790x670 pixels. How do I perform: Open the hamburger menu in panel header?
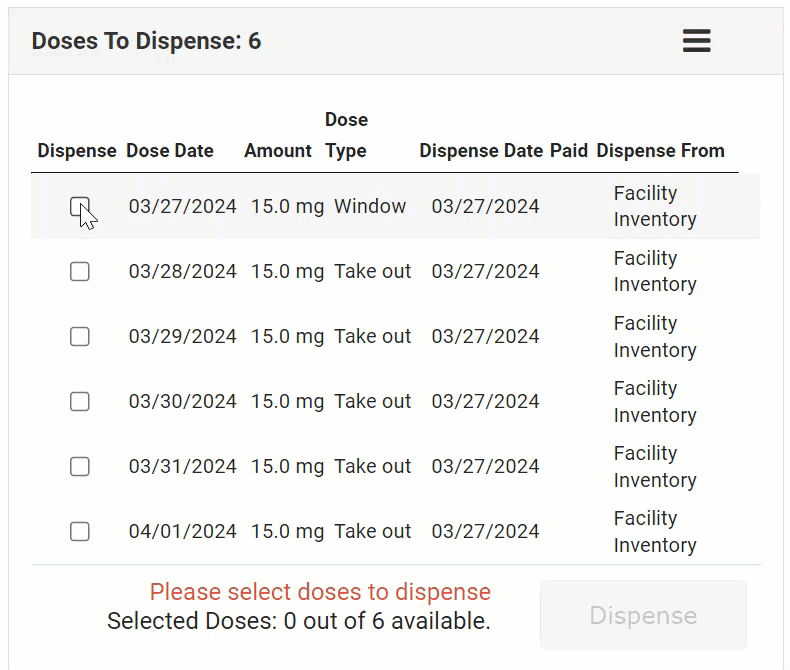point(696,41)
